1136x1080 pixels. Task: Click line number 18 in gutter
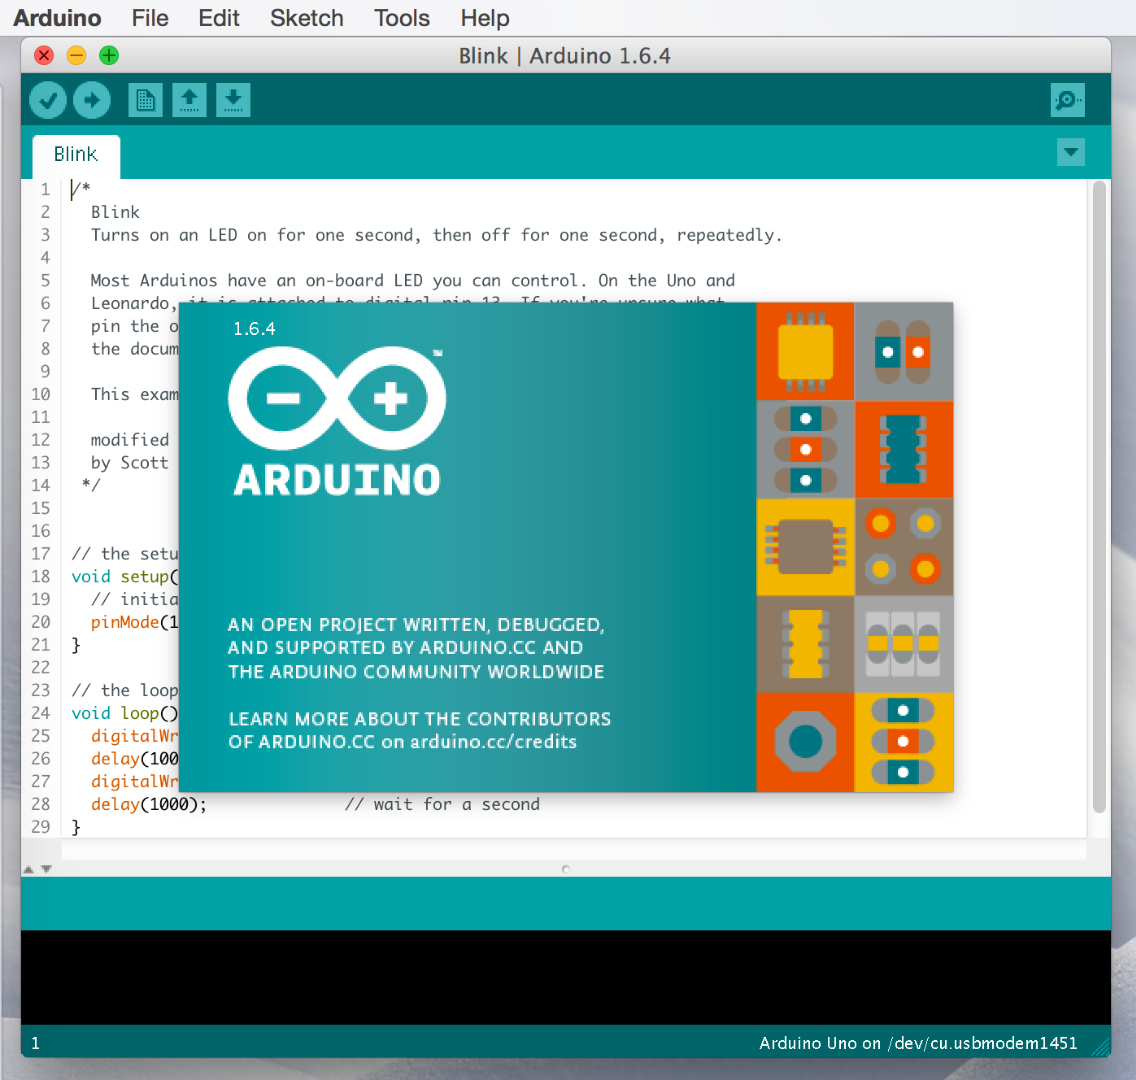click(x=40, y=576)
